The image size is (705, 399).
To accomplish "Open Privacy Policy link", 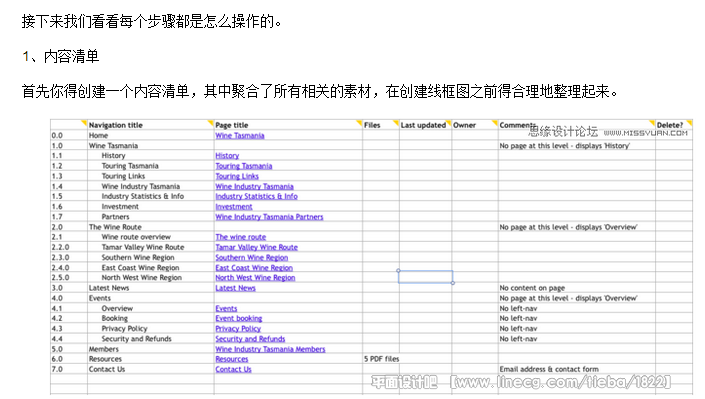I will click(x=238, y=329).
